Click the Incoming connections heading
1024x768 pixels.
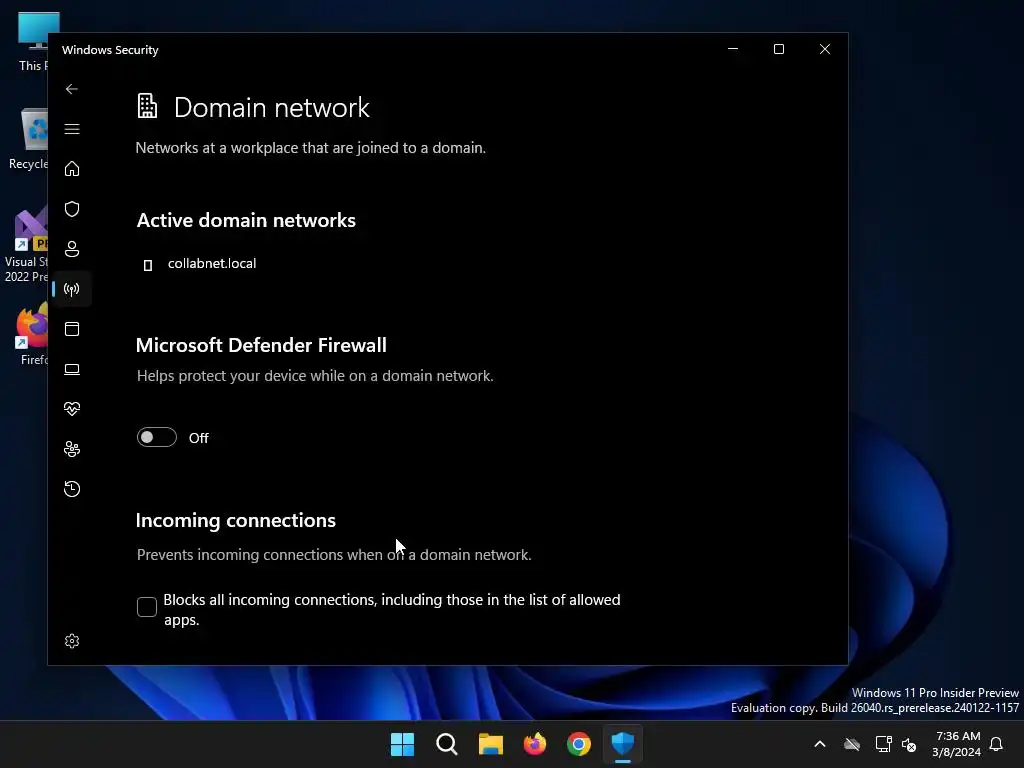coord(236,520)
